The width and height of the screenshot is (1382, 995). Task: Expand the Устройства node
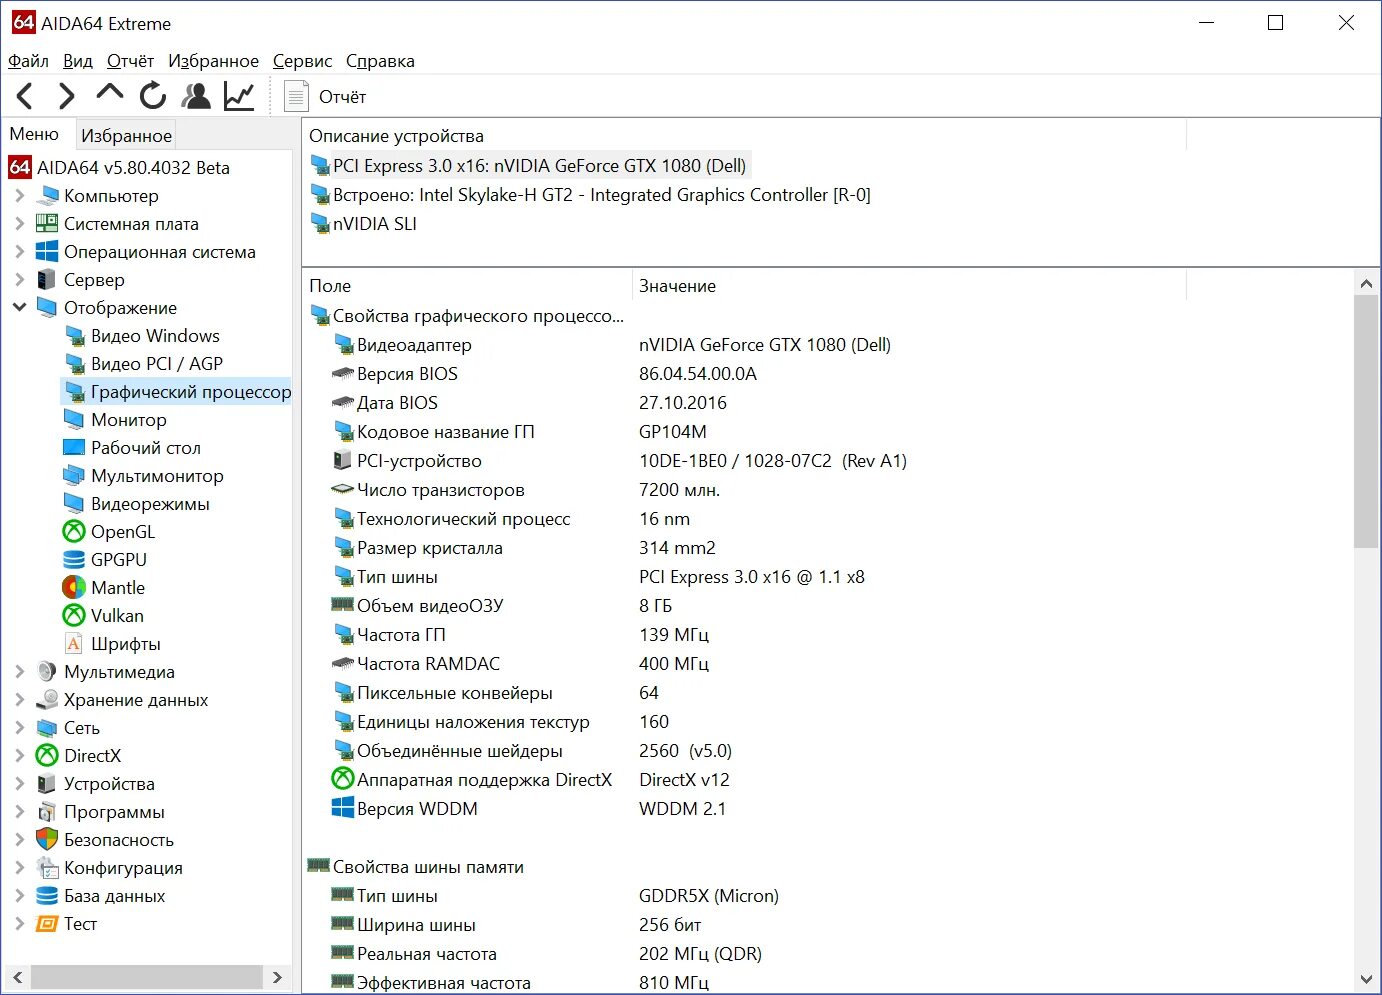click(x=19, y=784)
